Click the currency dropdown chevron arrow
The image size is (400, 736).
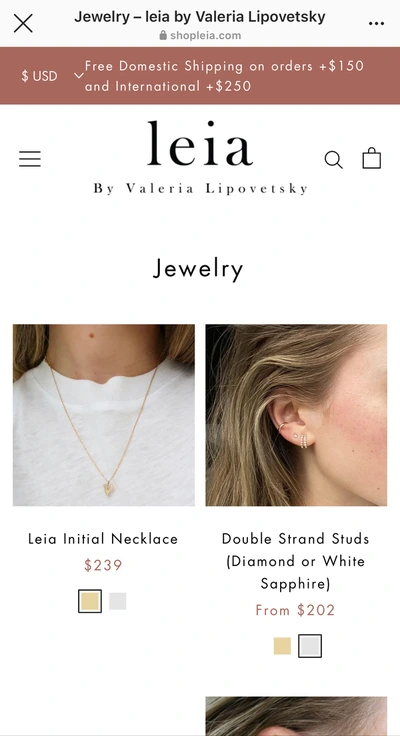pyautogui.click(x=79, y=76)
